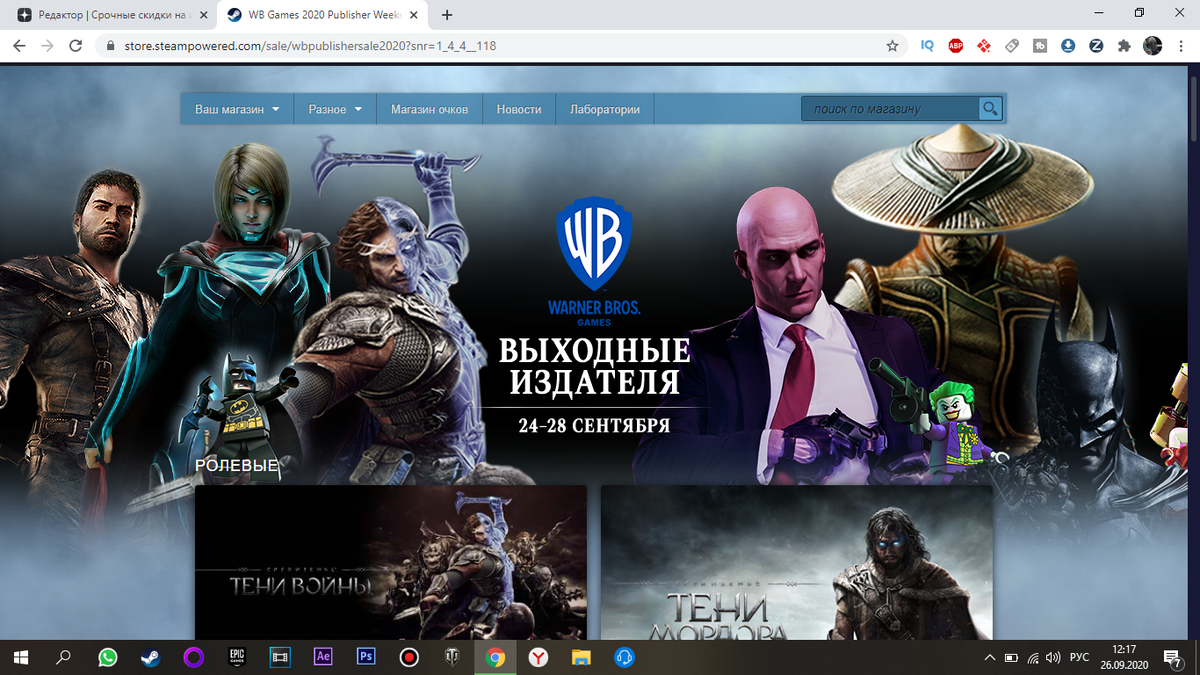Open the Windows Start menu
Viewport: 1200px width, 675px height.
point(21,657)
